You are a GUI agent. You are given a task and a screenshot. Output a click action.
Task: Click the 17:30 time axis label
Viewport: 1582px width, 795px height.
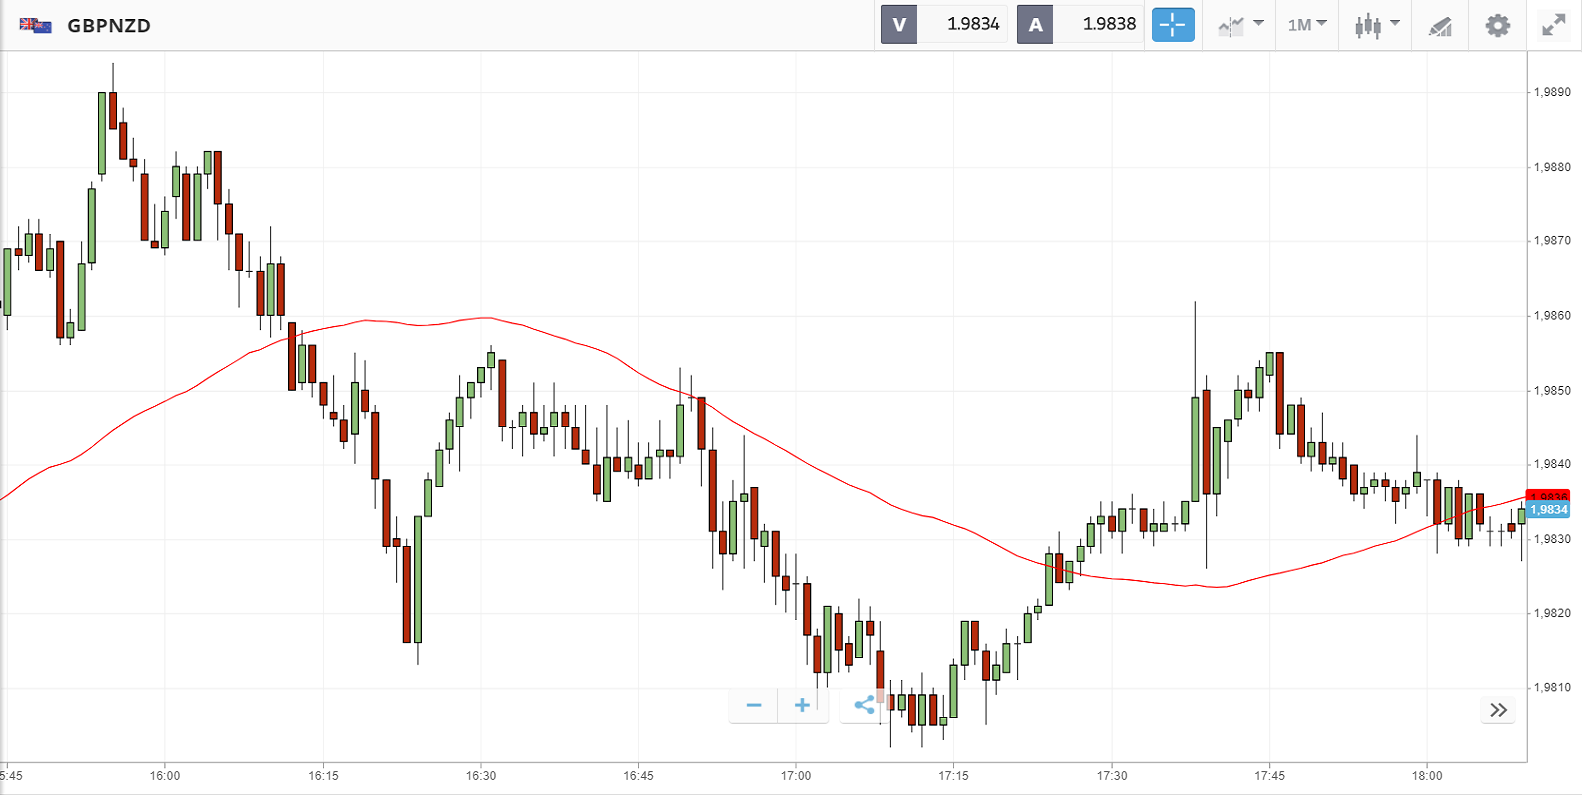click(1112, 776)
